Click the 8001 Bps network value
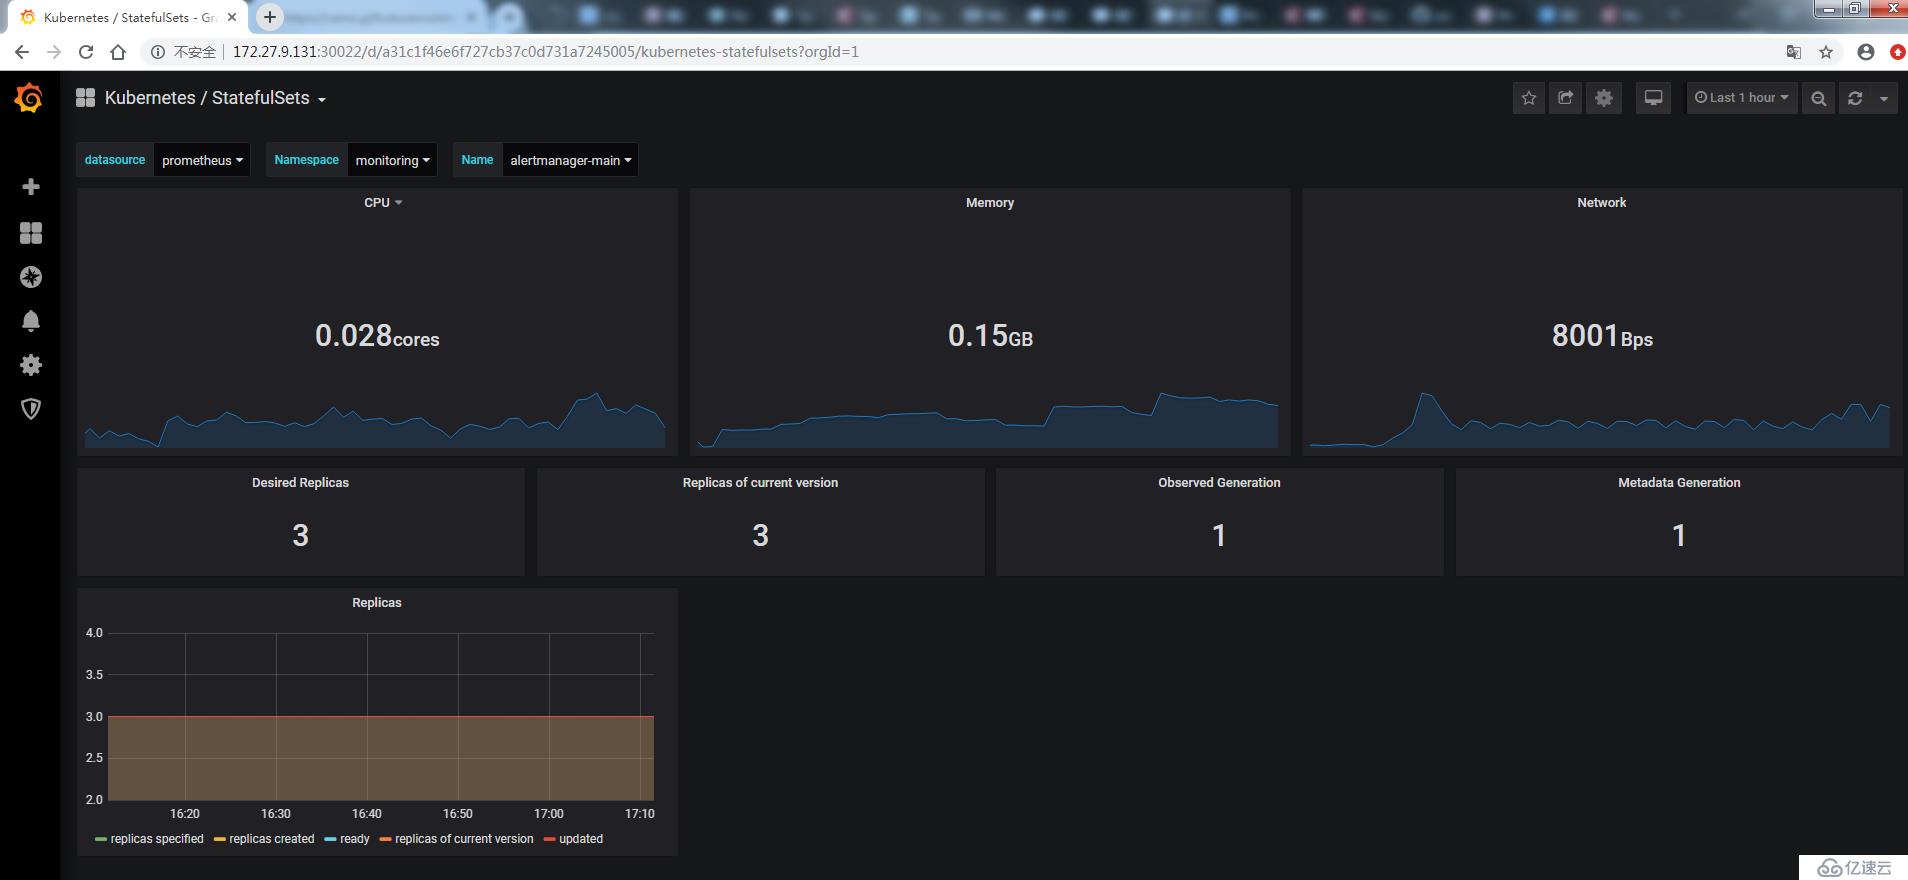This screenshot has height=880, width=1908. [x=1602, y=336]
